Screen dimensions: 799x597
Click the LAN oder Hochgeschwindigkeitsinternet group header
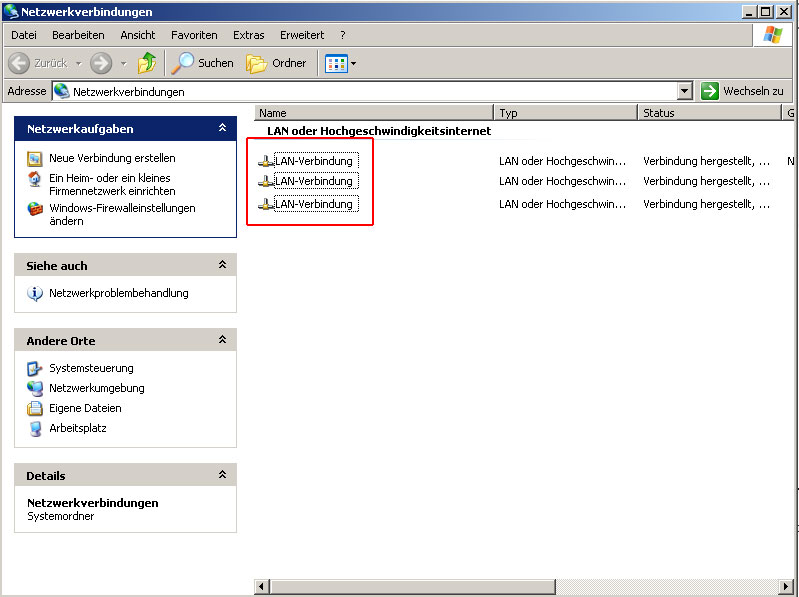[379, 131]
